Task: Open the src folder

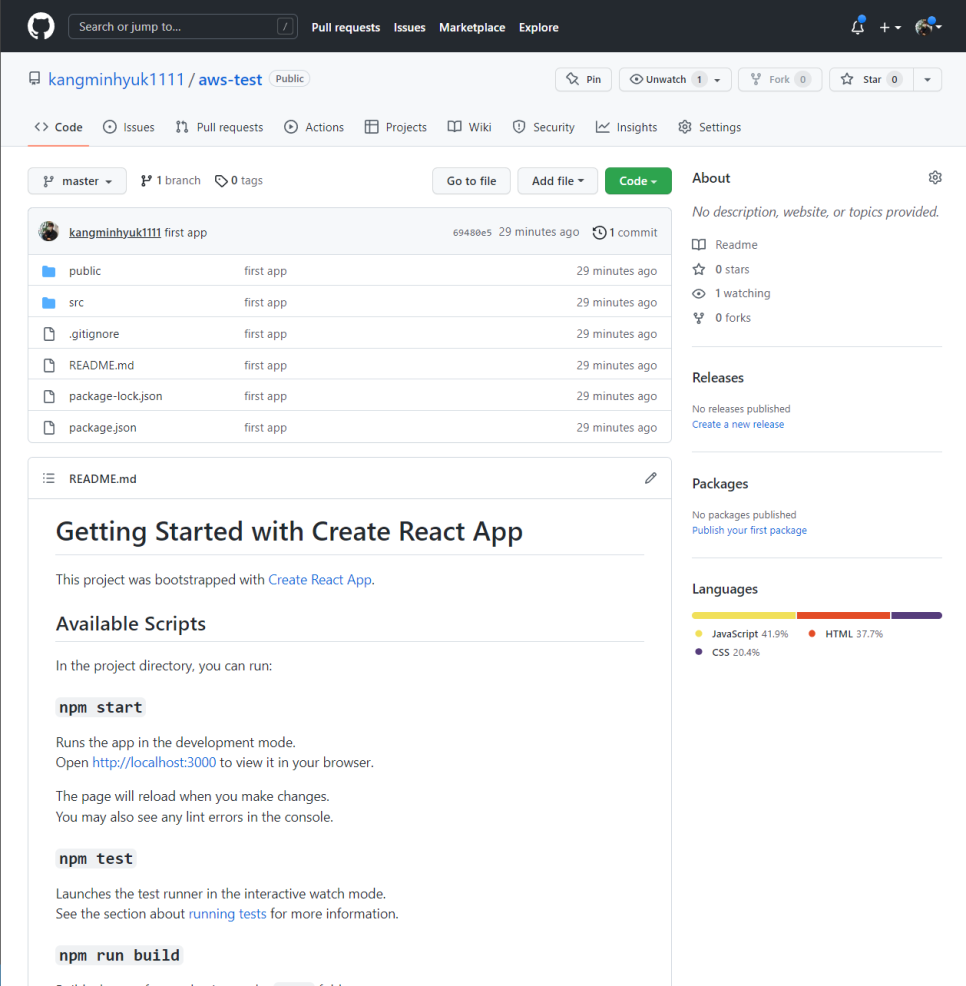Action: (x=76, y=302)
